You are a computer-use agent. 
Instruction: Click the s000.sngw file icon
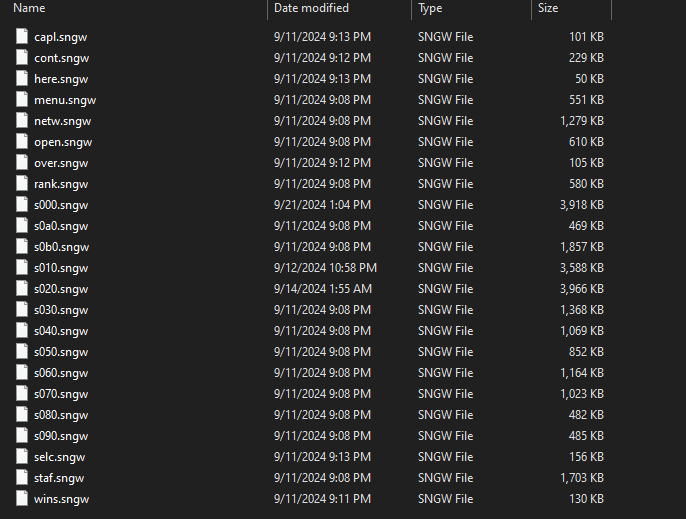tap(23, 205)
